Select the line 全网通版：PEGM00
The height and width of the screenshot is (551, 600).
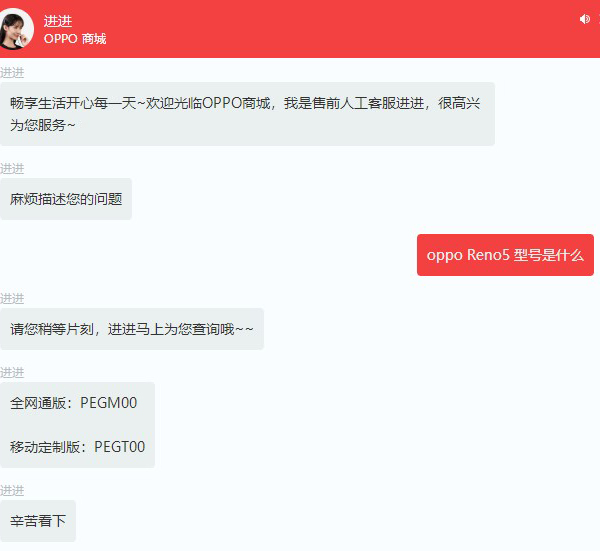[x=73, y=403]
